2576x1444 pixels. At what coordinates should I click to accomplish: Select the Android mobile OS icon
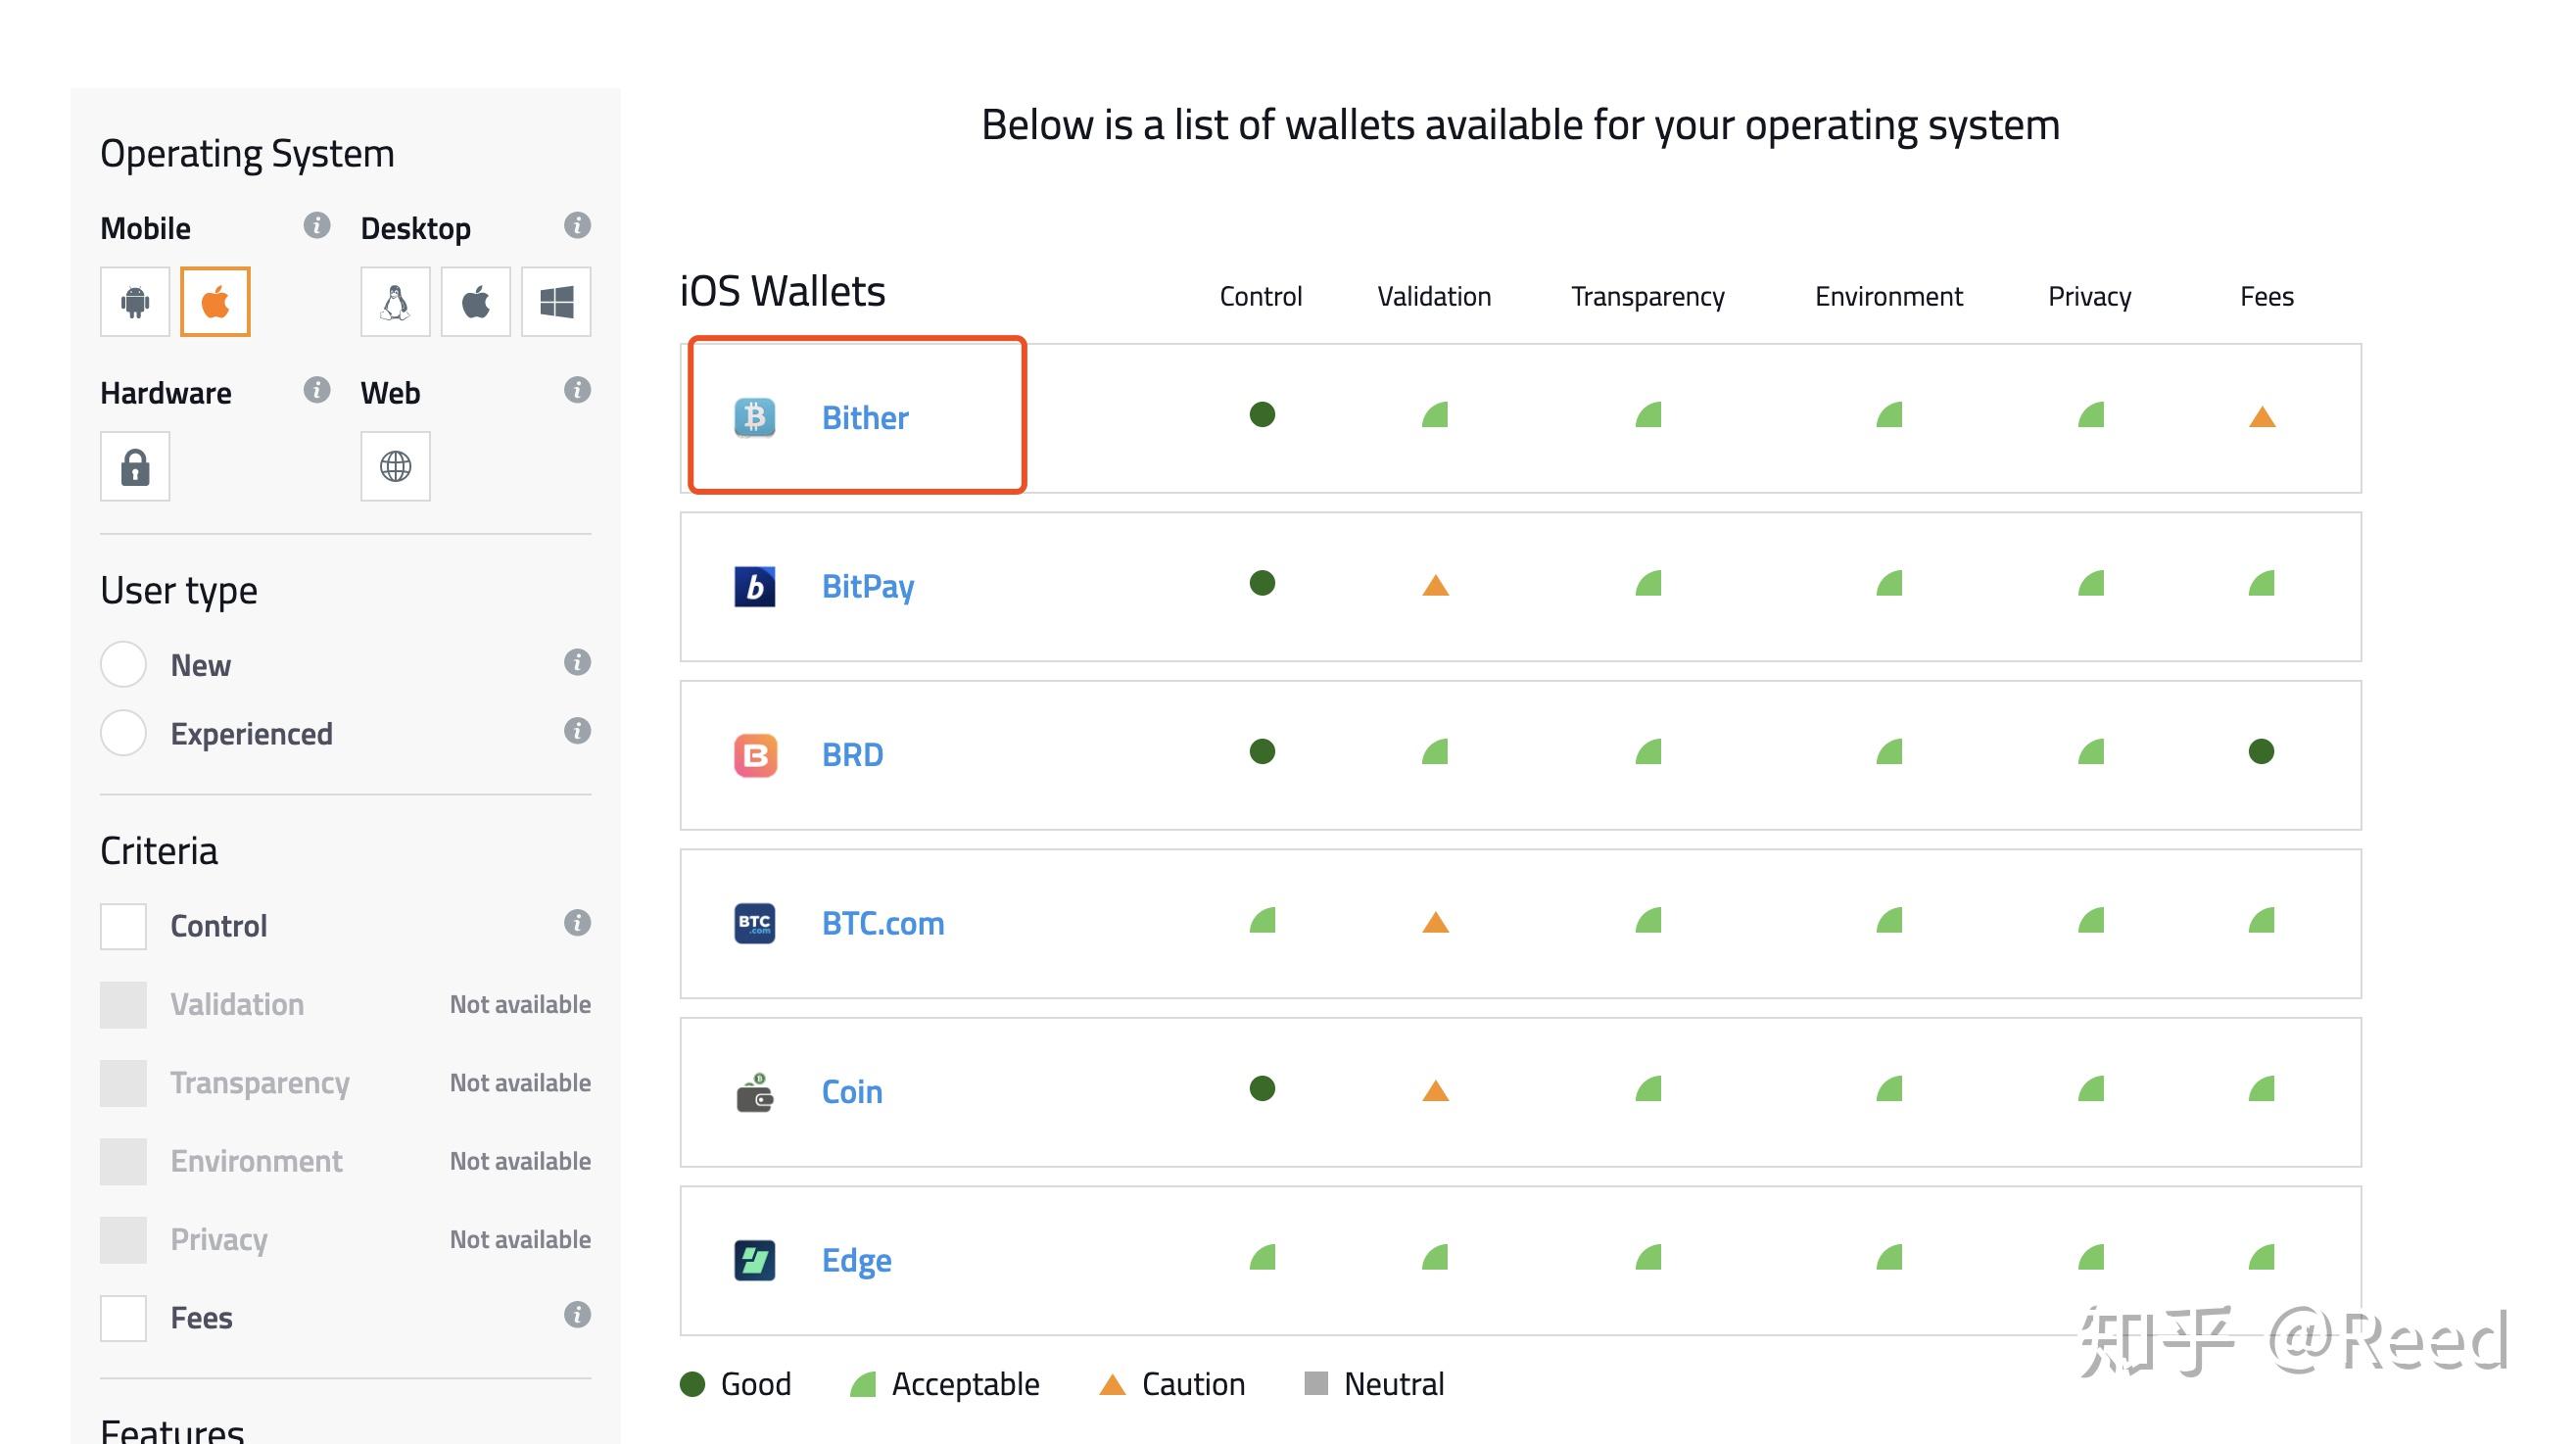(x=135, y=301)
